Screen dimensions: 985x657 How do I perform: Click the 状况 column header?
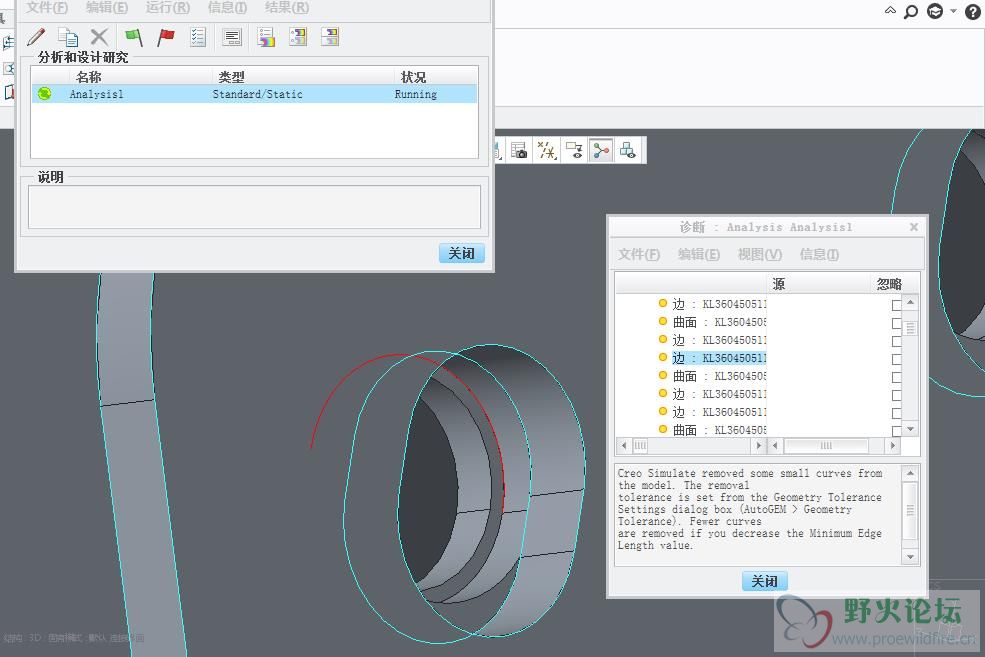pos(413,77)
